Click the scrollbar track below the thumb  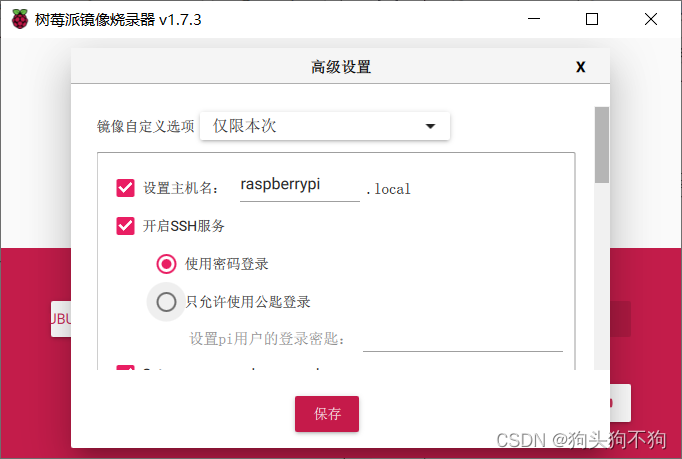pyautogui.click(x=602, y=276)
